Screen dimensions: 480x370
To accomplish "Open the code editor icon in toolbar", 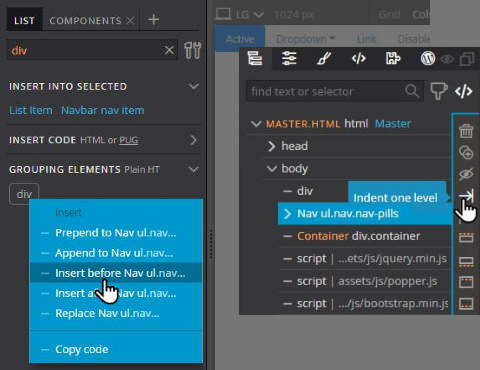I will (x=359, y=59).
